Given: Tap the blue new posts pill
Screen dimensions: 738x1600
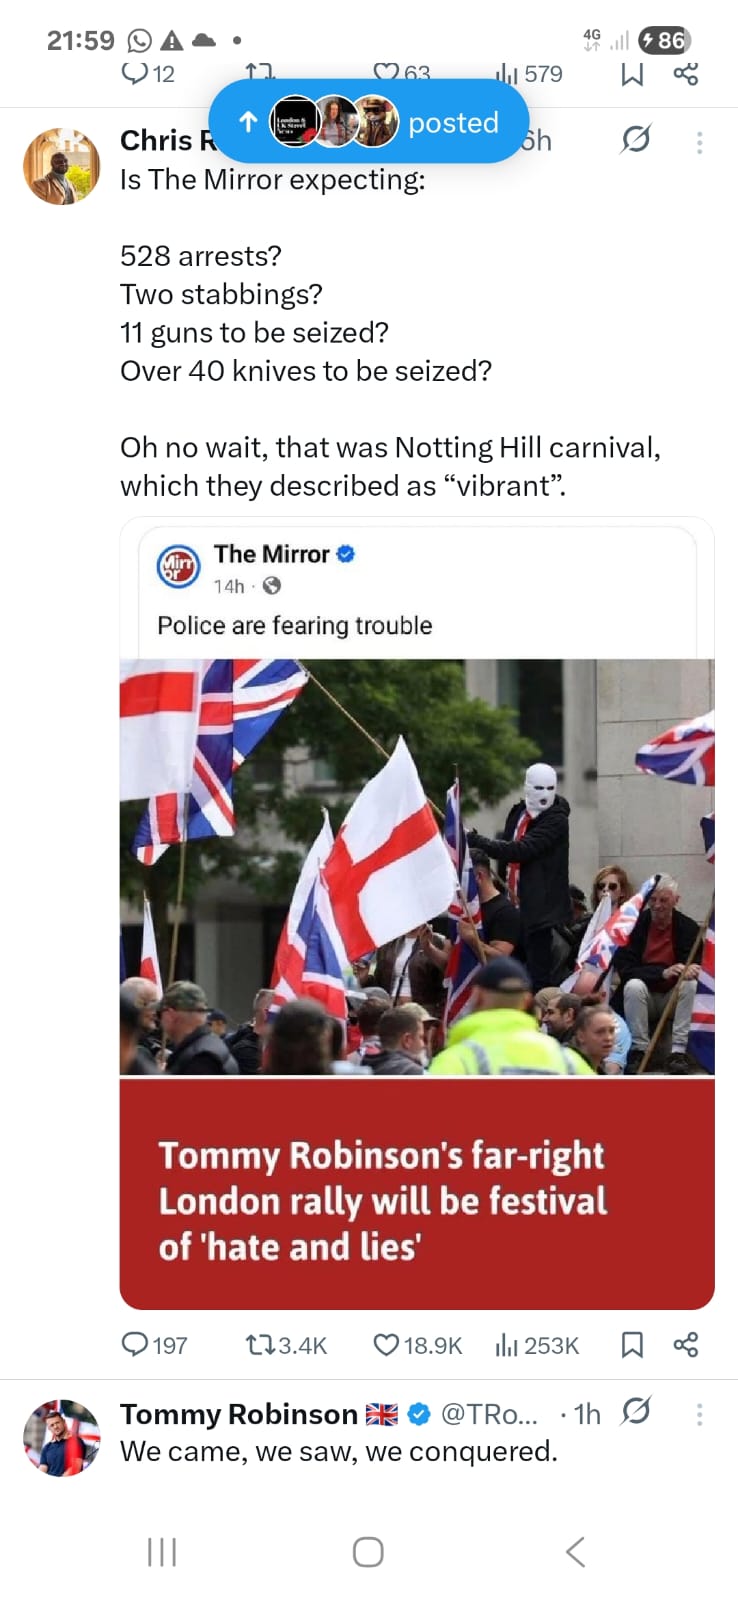Looking at the screenshot, I should pos(368,122).
